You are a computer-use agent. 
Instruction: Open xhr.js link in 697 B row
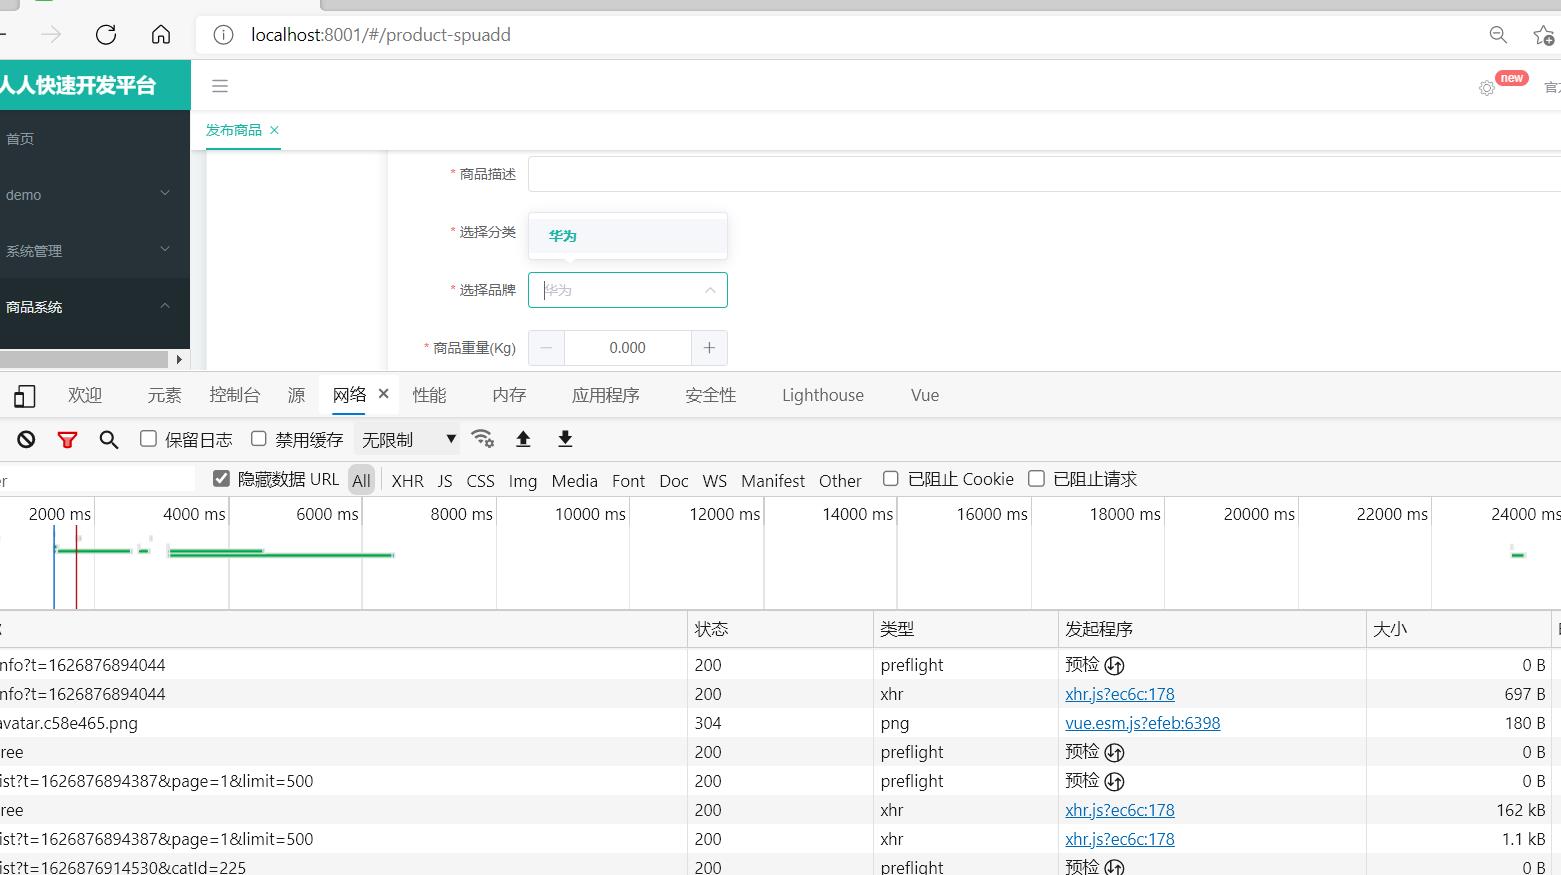tap(1120, 694)
